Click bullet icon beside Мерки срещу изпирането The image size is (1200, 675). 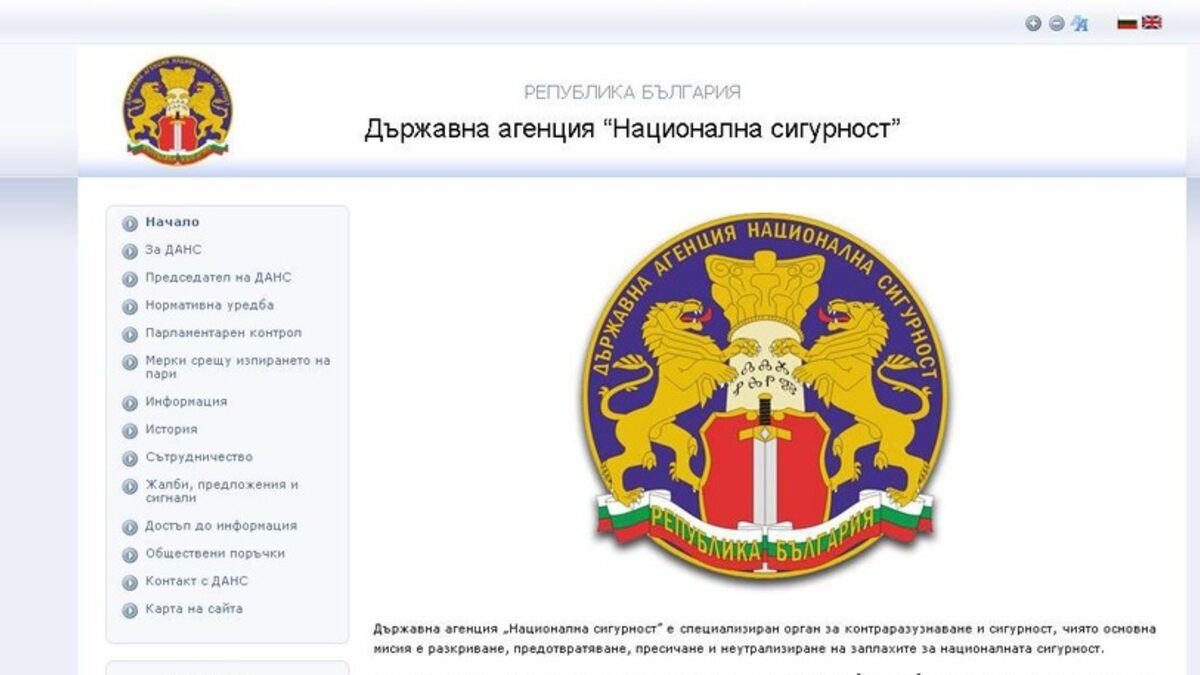[x=129, y=363]
